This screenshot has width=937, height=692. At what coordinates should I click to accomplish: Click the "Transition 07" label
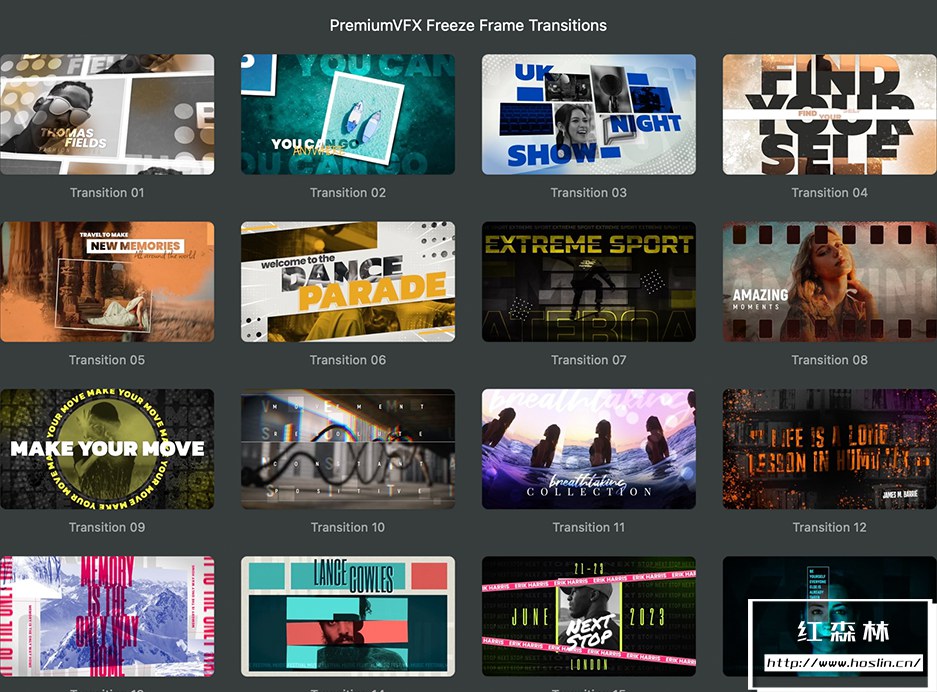(589, 360)
